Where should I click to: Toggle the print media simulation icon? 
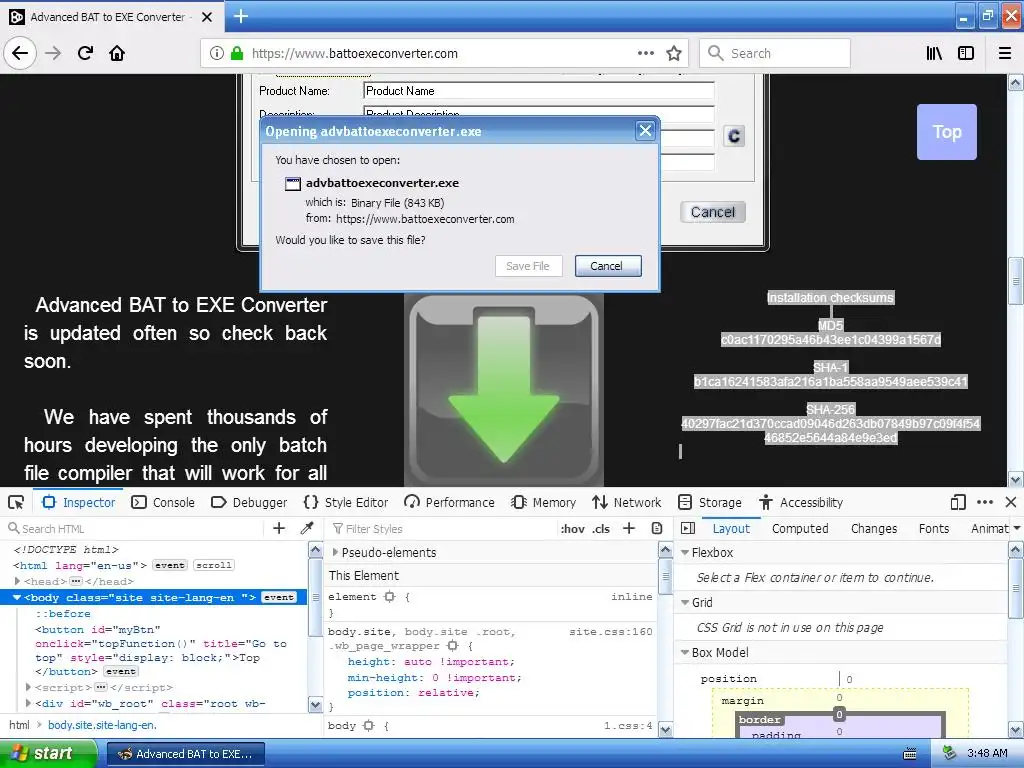[x=657, y=528]
